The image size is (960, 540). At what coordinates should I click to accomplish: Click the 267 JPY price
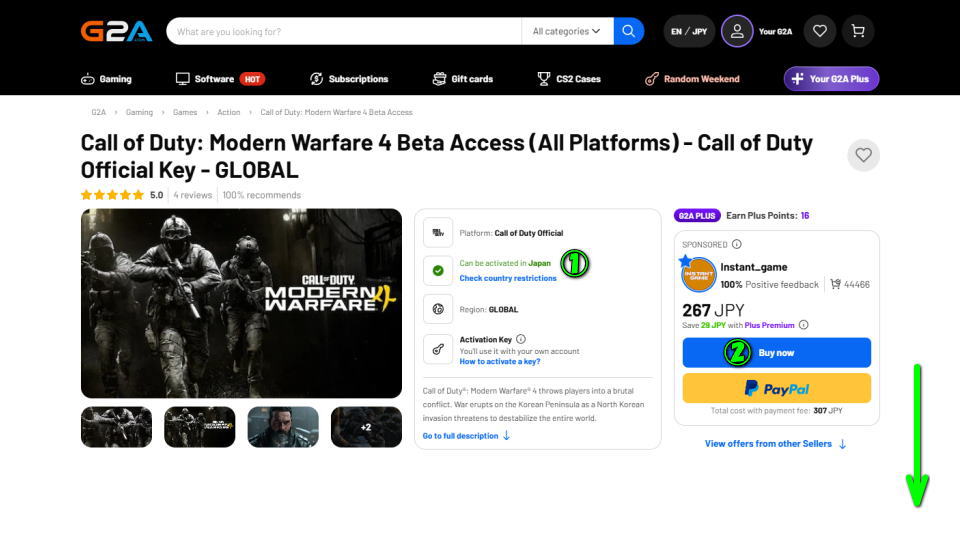(713, 310)
